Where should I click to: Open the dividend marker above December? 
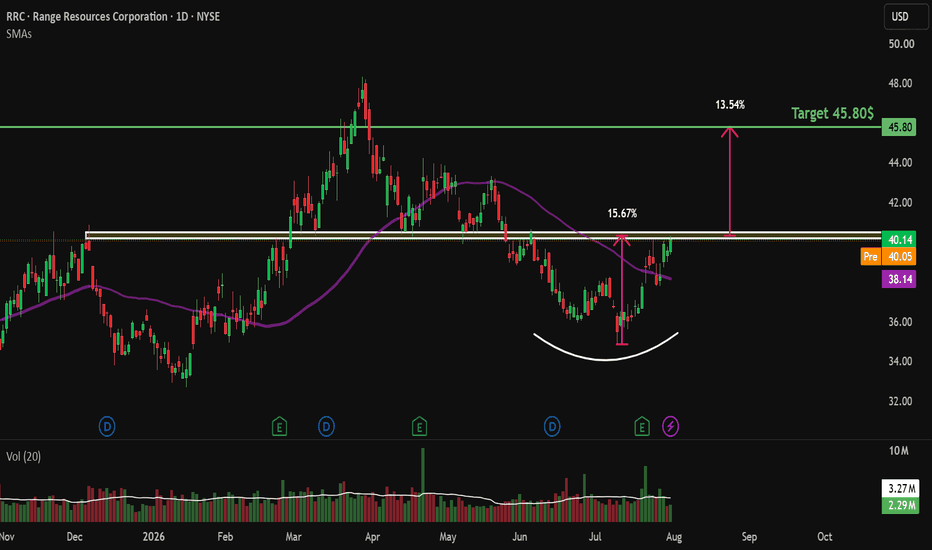pyautogui.click(x=107, y=426)
